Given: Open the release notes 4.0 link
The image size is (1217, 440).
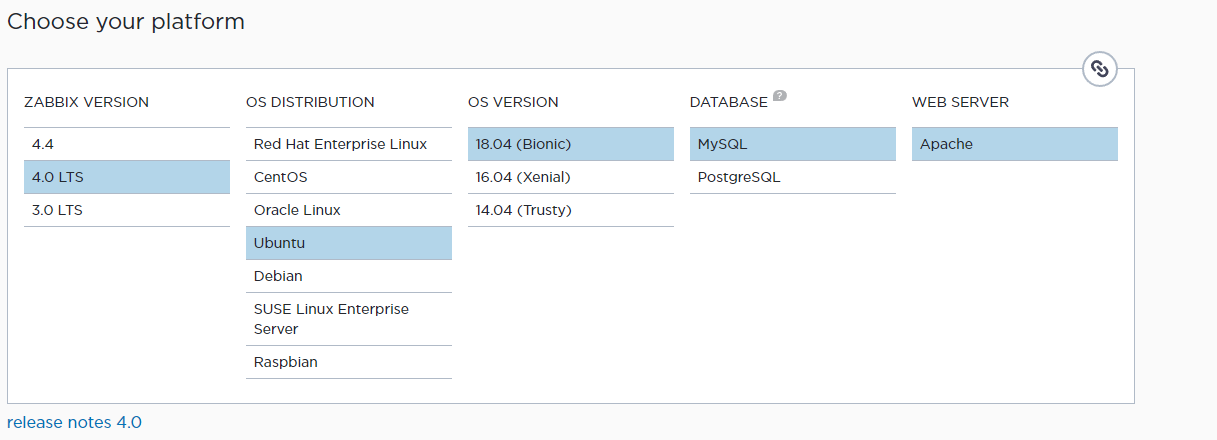Looking at the screenshot, I should (x=74, y=422).
